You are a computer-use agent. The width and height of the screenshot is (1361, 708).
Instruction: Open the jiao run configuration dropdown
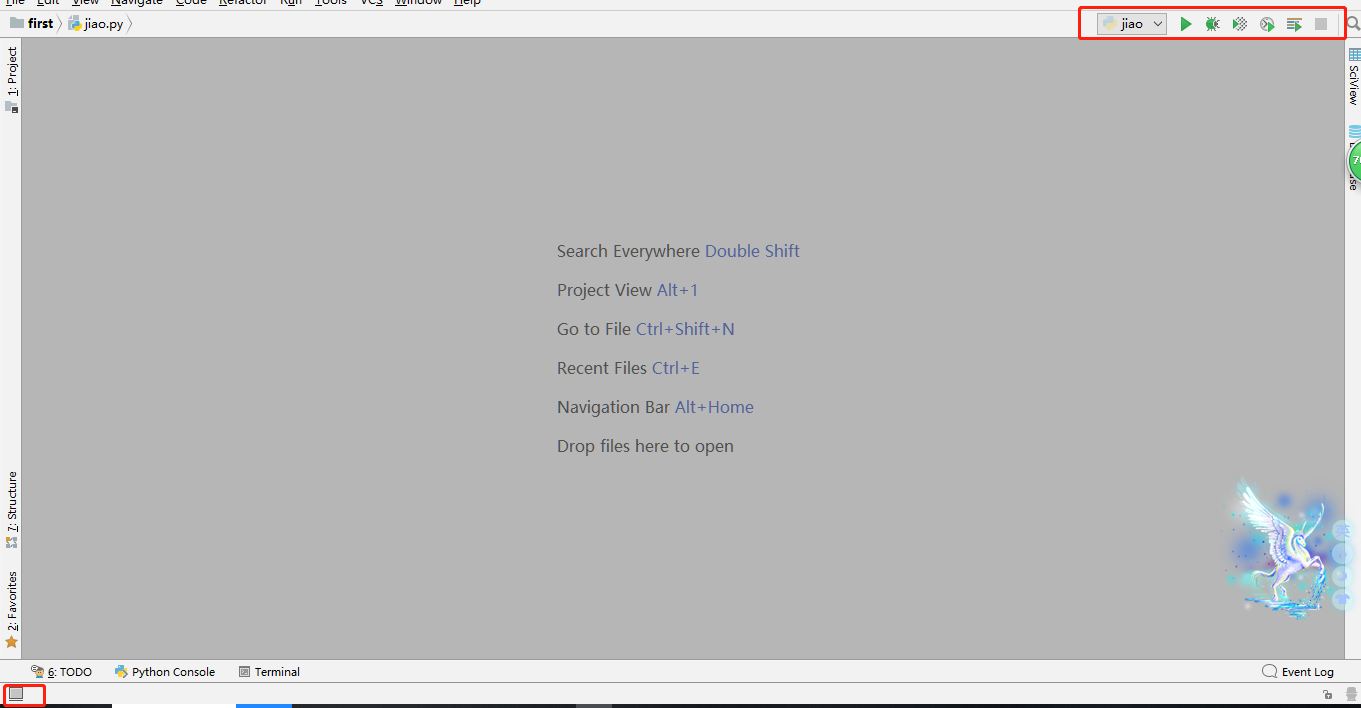coord(1132,24)
